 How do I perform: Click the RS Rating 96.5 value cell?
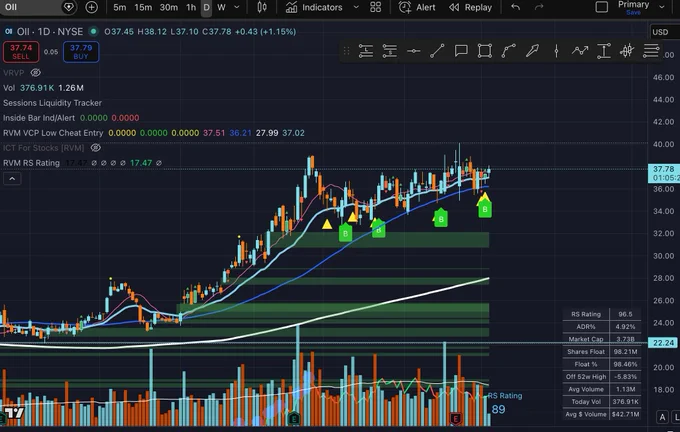click(x=625, y=314)
